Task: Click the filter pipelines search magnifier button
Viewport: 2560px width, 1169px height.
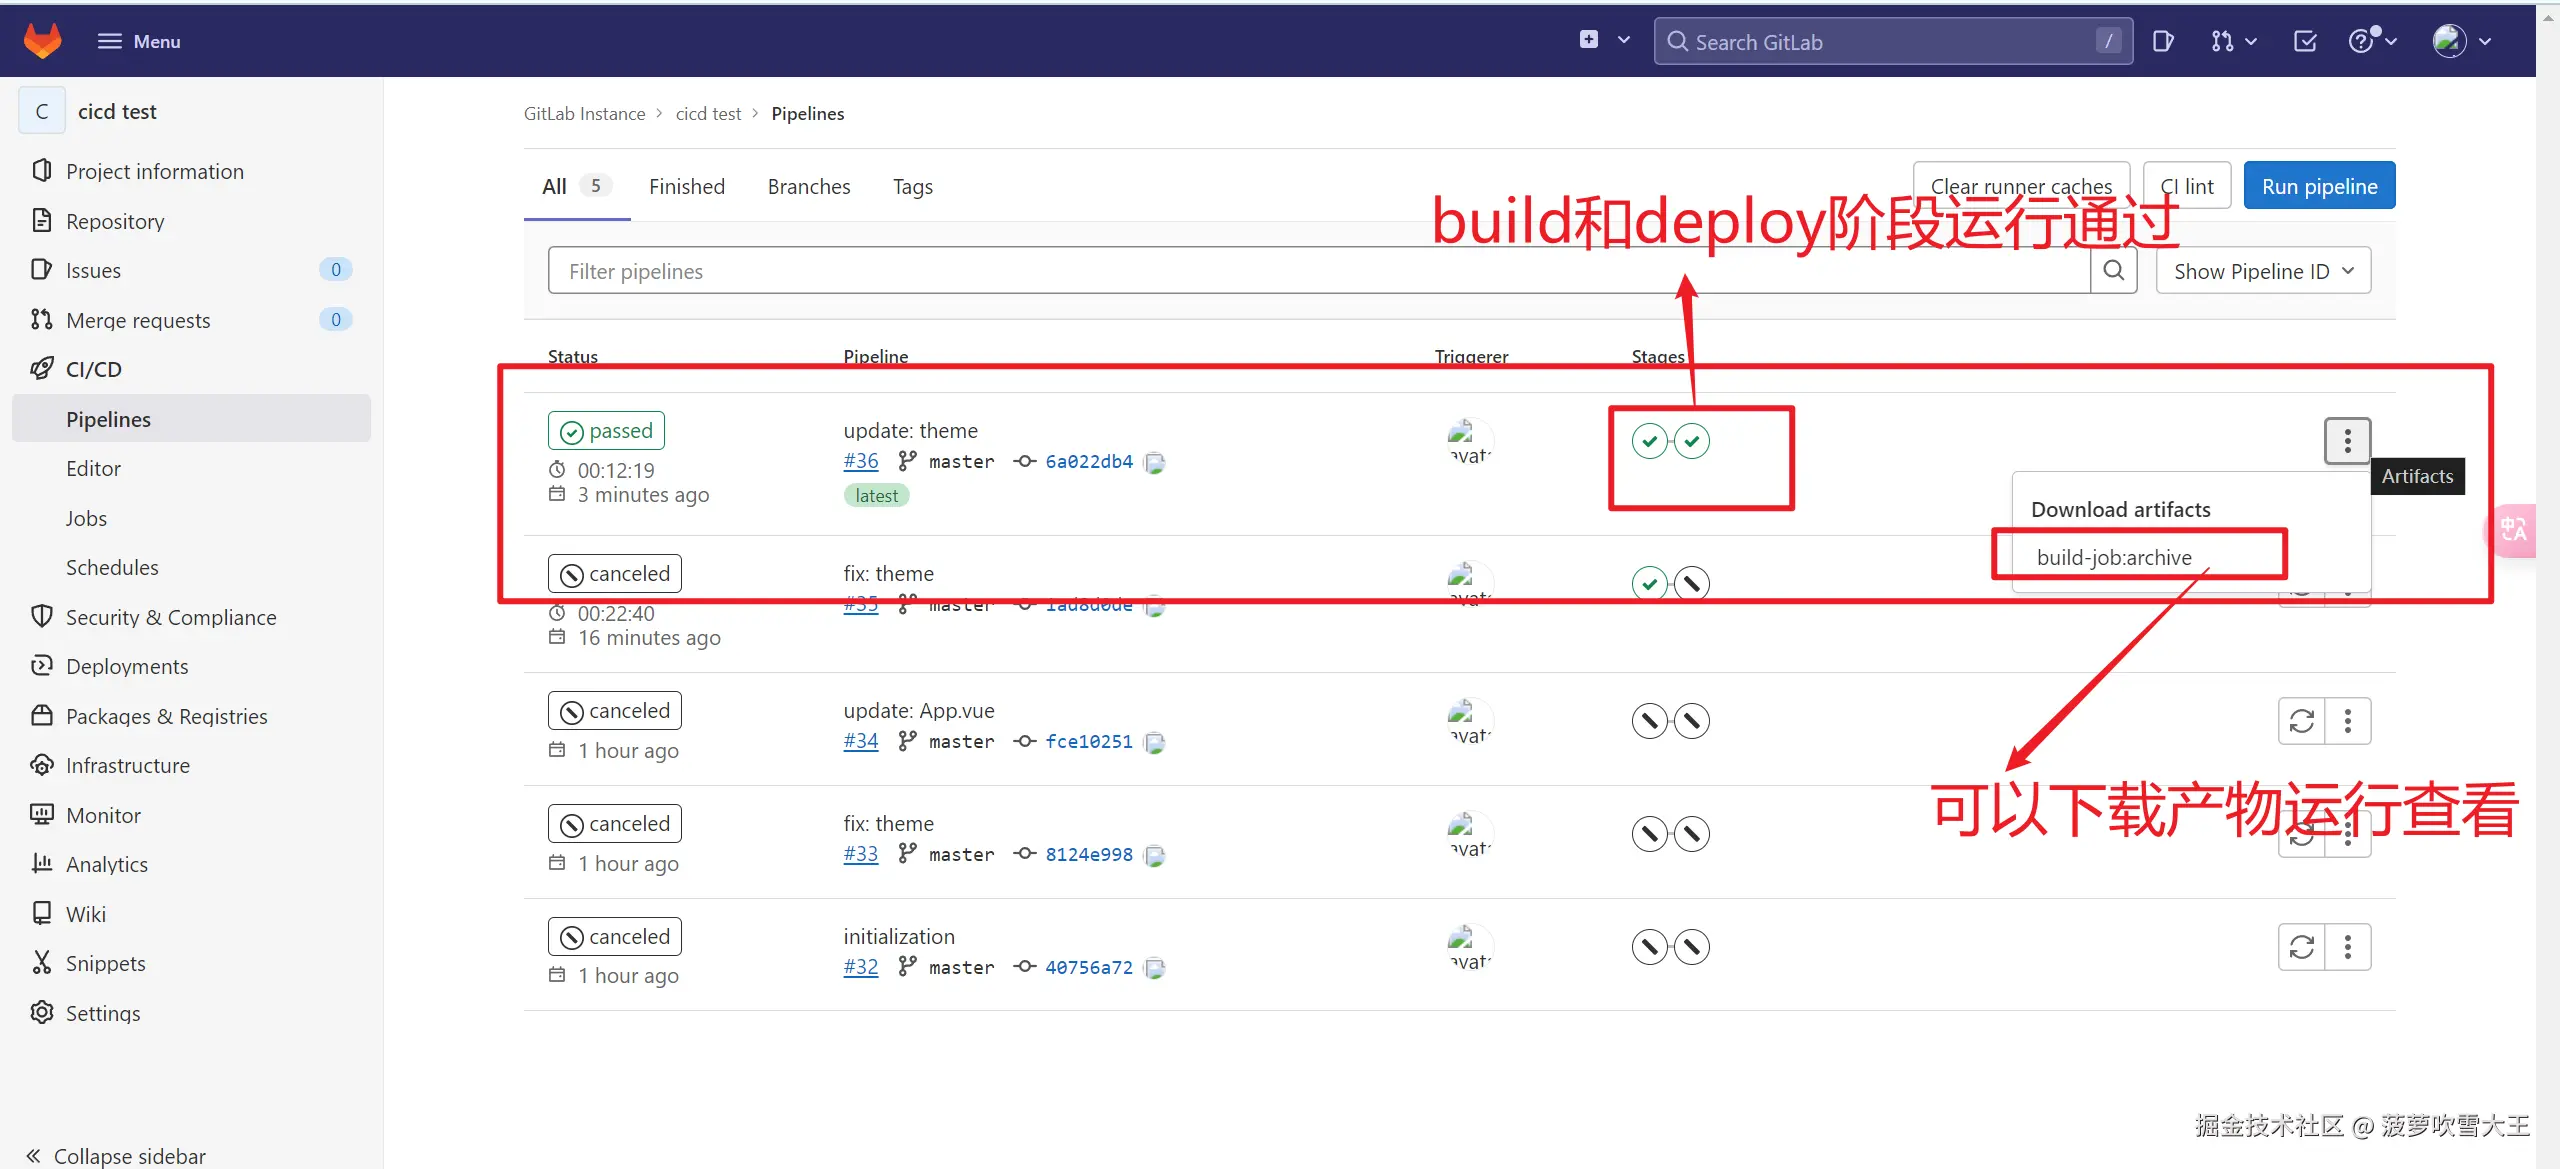Action: click(x=2113, y=271)
